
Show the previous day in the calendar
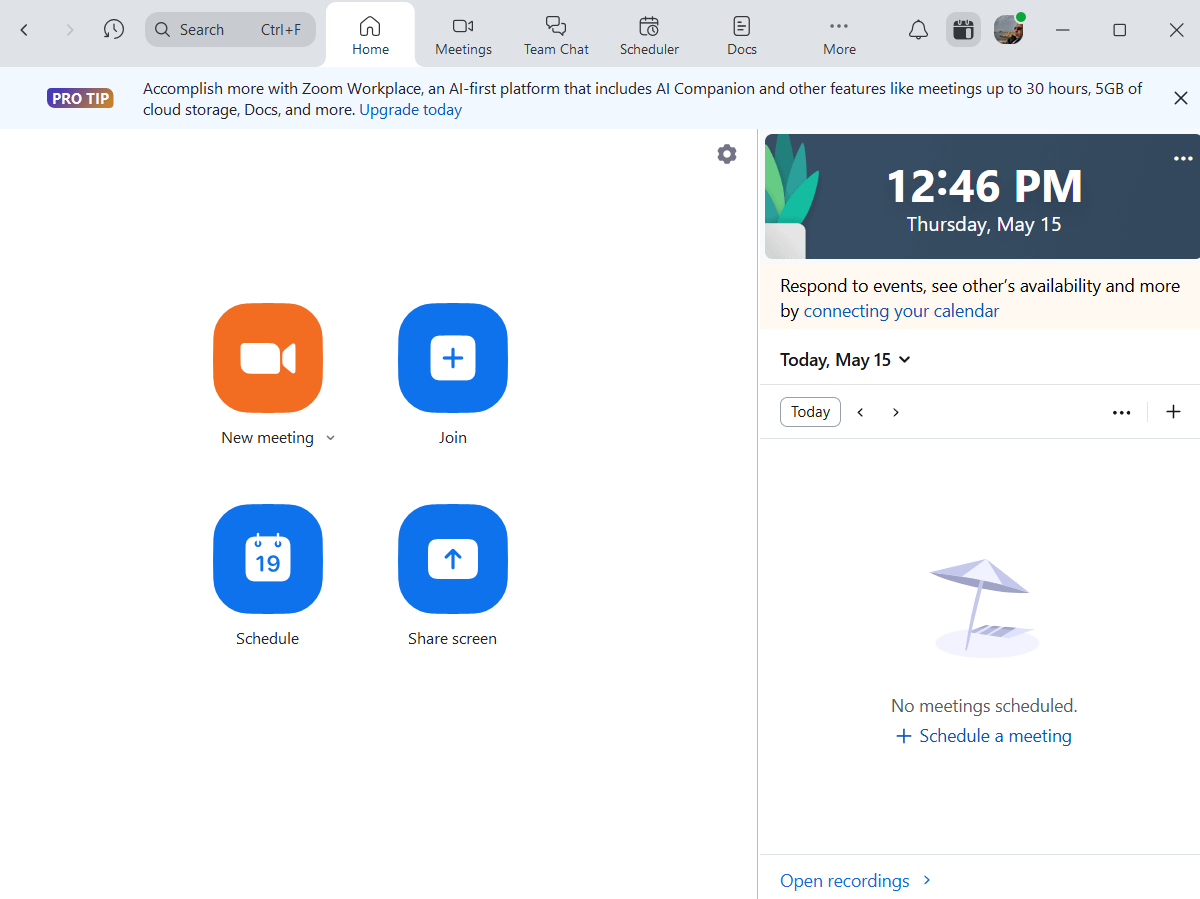[x=860, y=412]
